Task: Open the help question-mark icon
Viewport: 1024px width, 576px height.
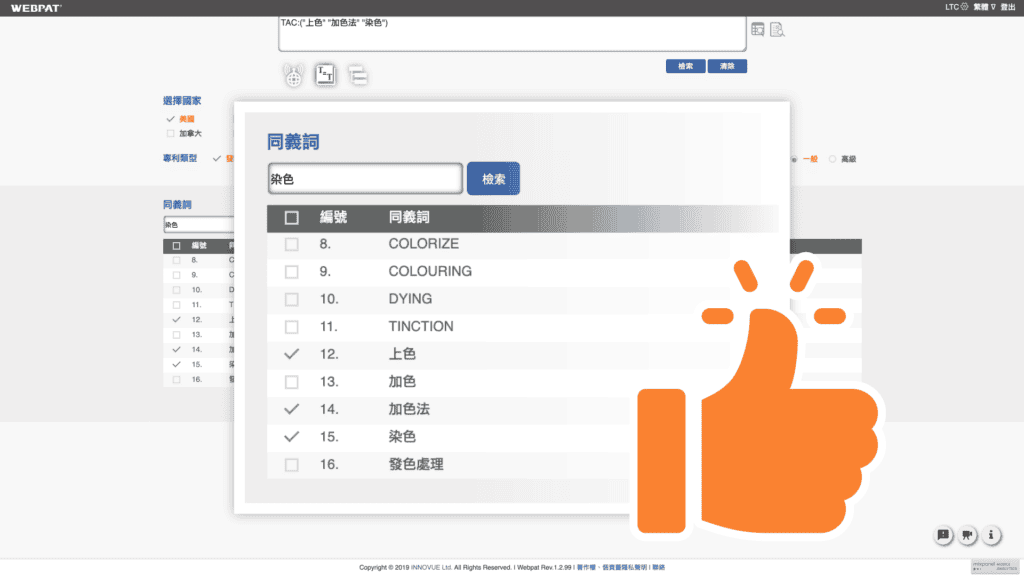Action: 967,535
